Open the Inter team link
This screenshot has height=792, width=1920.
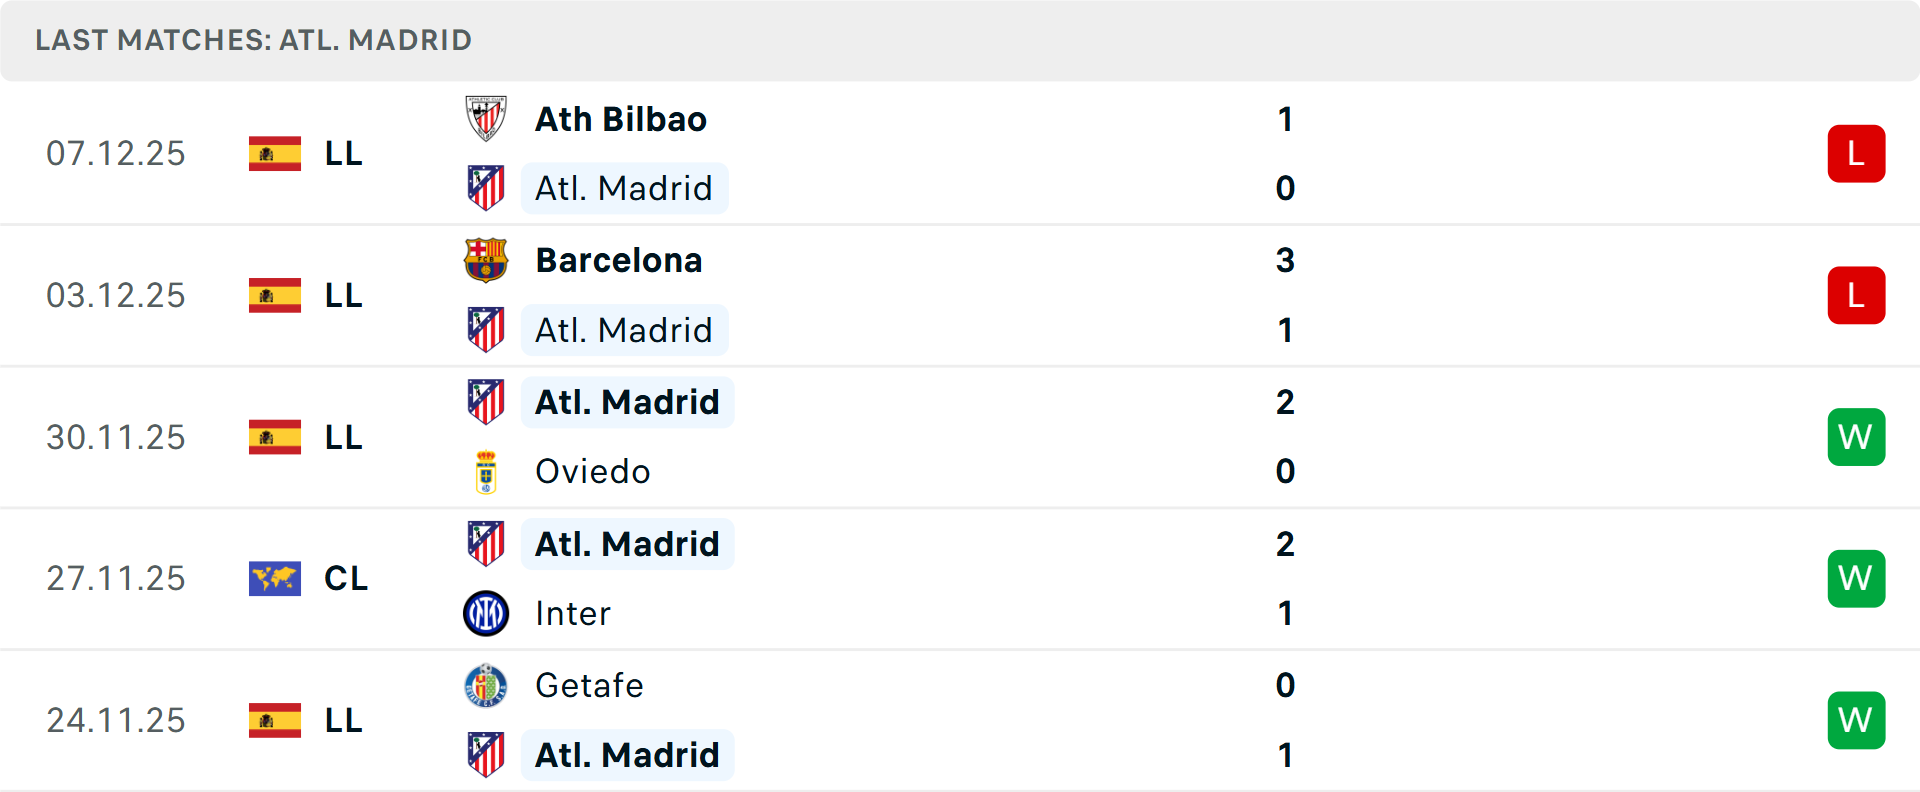pyautogui.click(x=572, y=613)
